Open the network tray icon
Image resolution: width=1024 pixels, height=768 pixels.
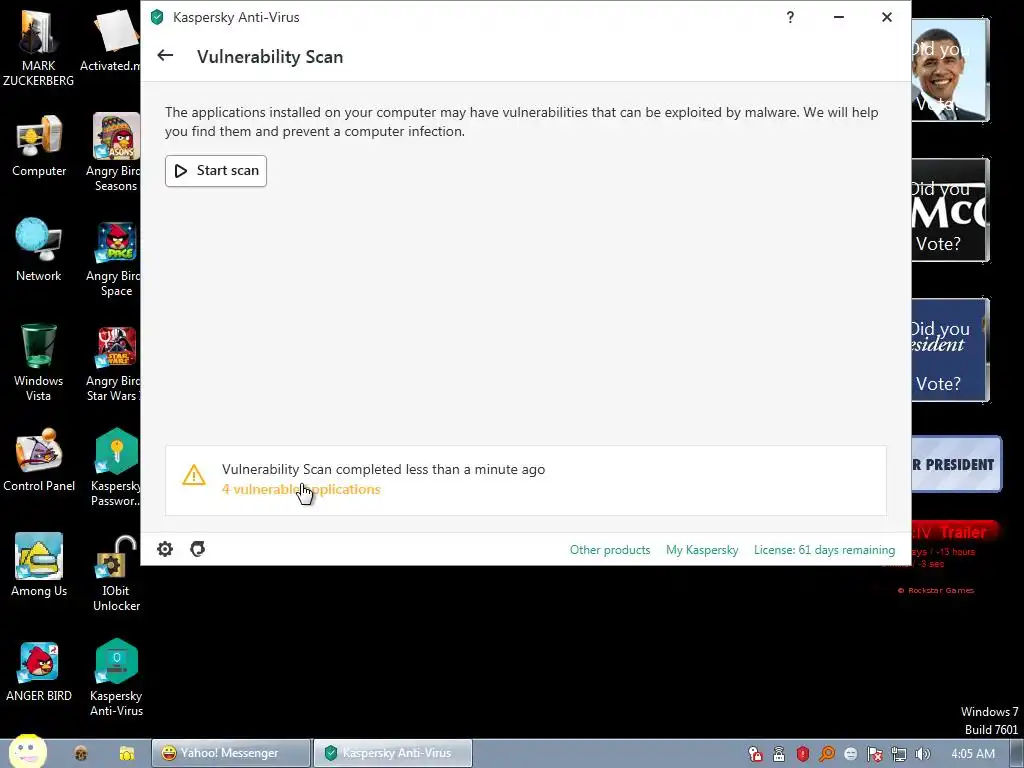click(x=899, y=754)
